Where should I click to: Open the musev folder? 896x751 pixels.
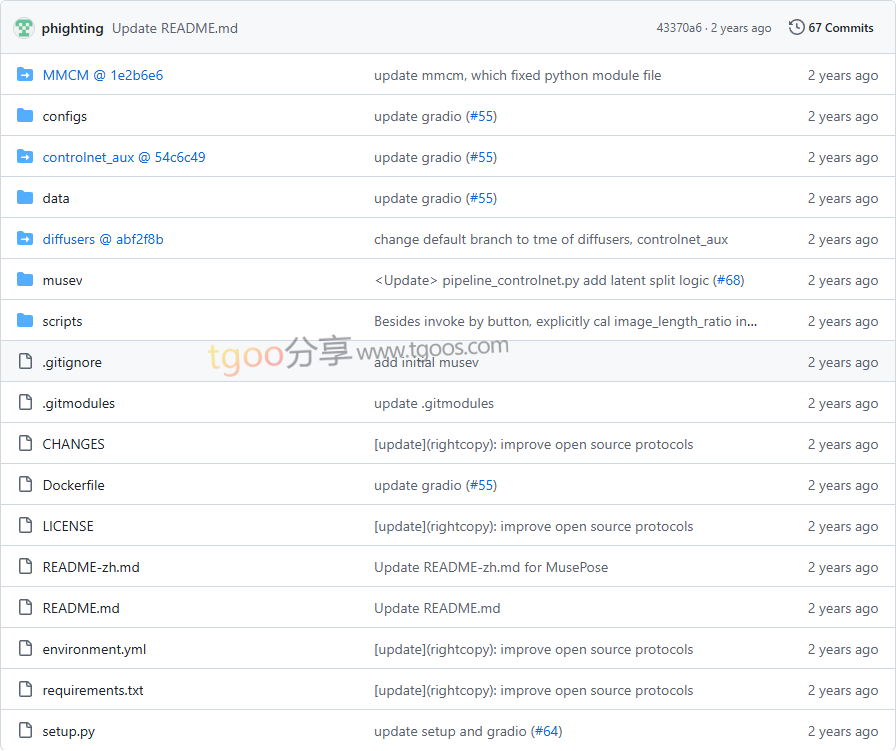(x=62, y=280)
